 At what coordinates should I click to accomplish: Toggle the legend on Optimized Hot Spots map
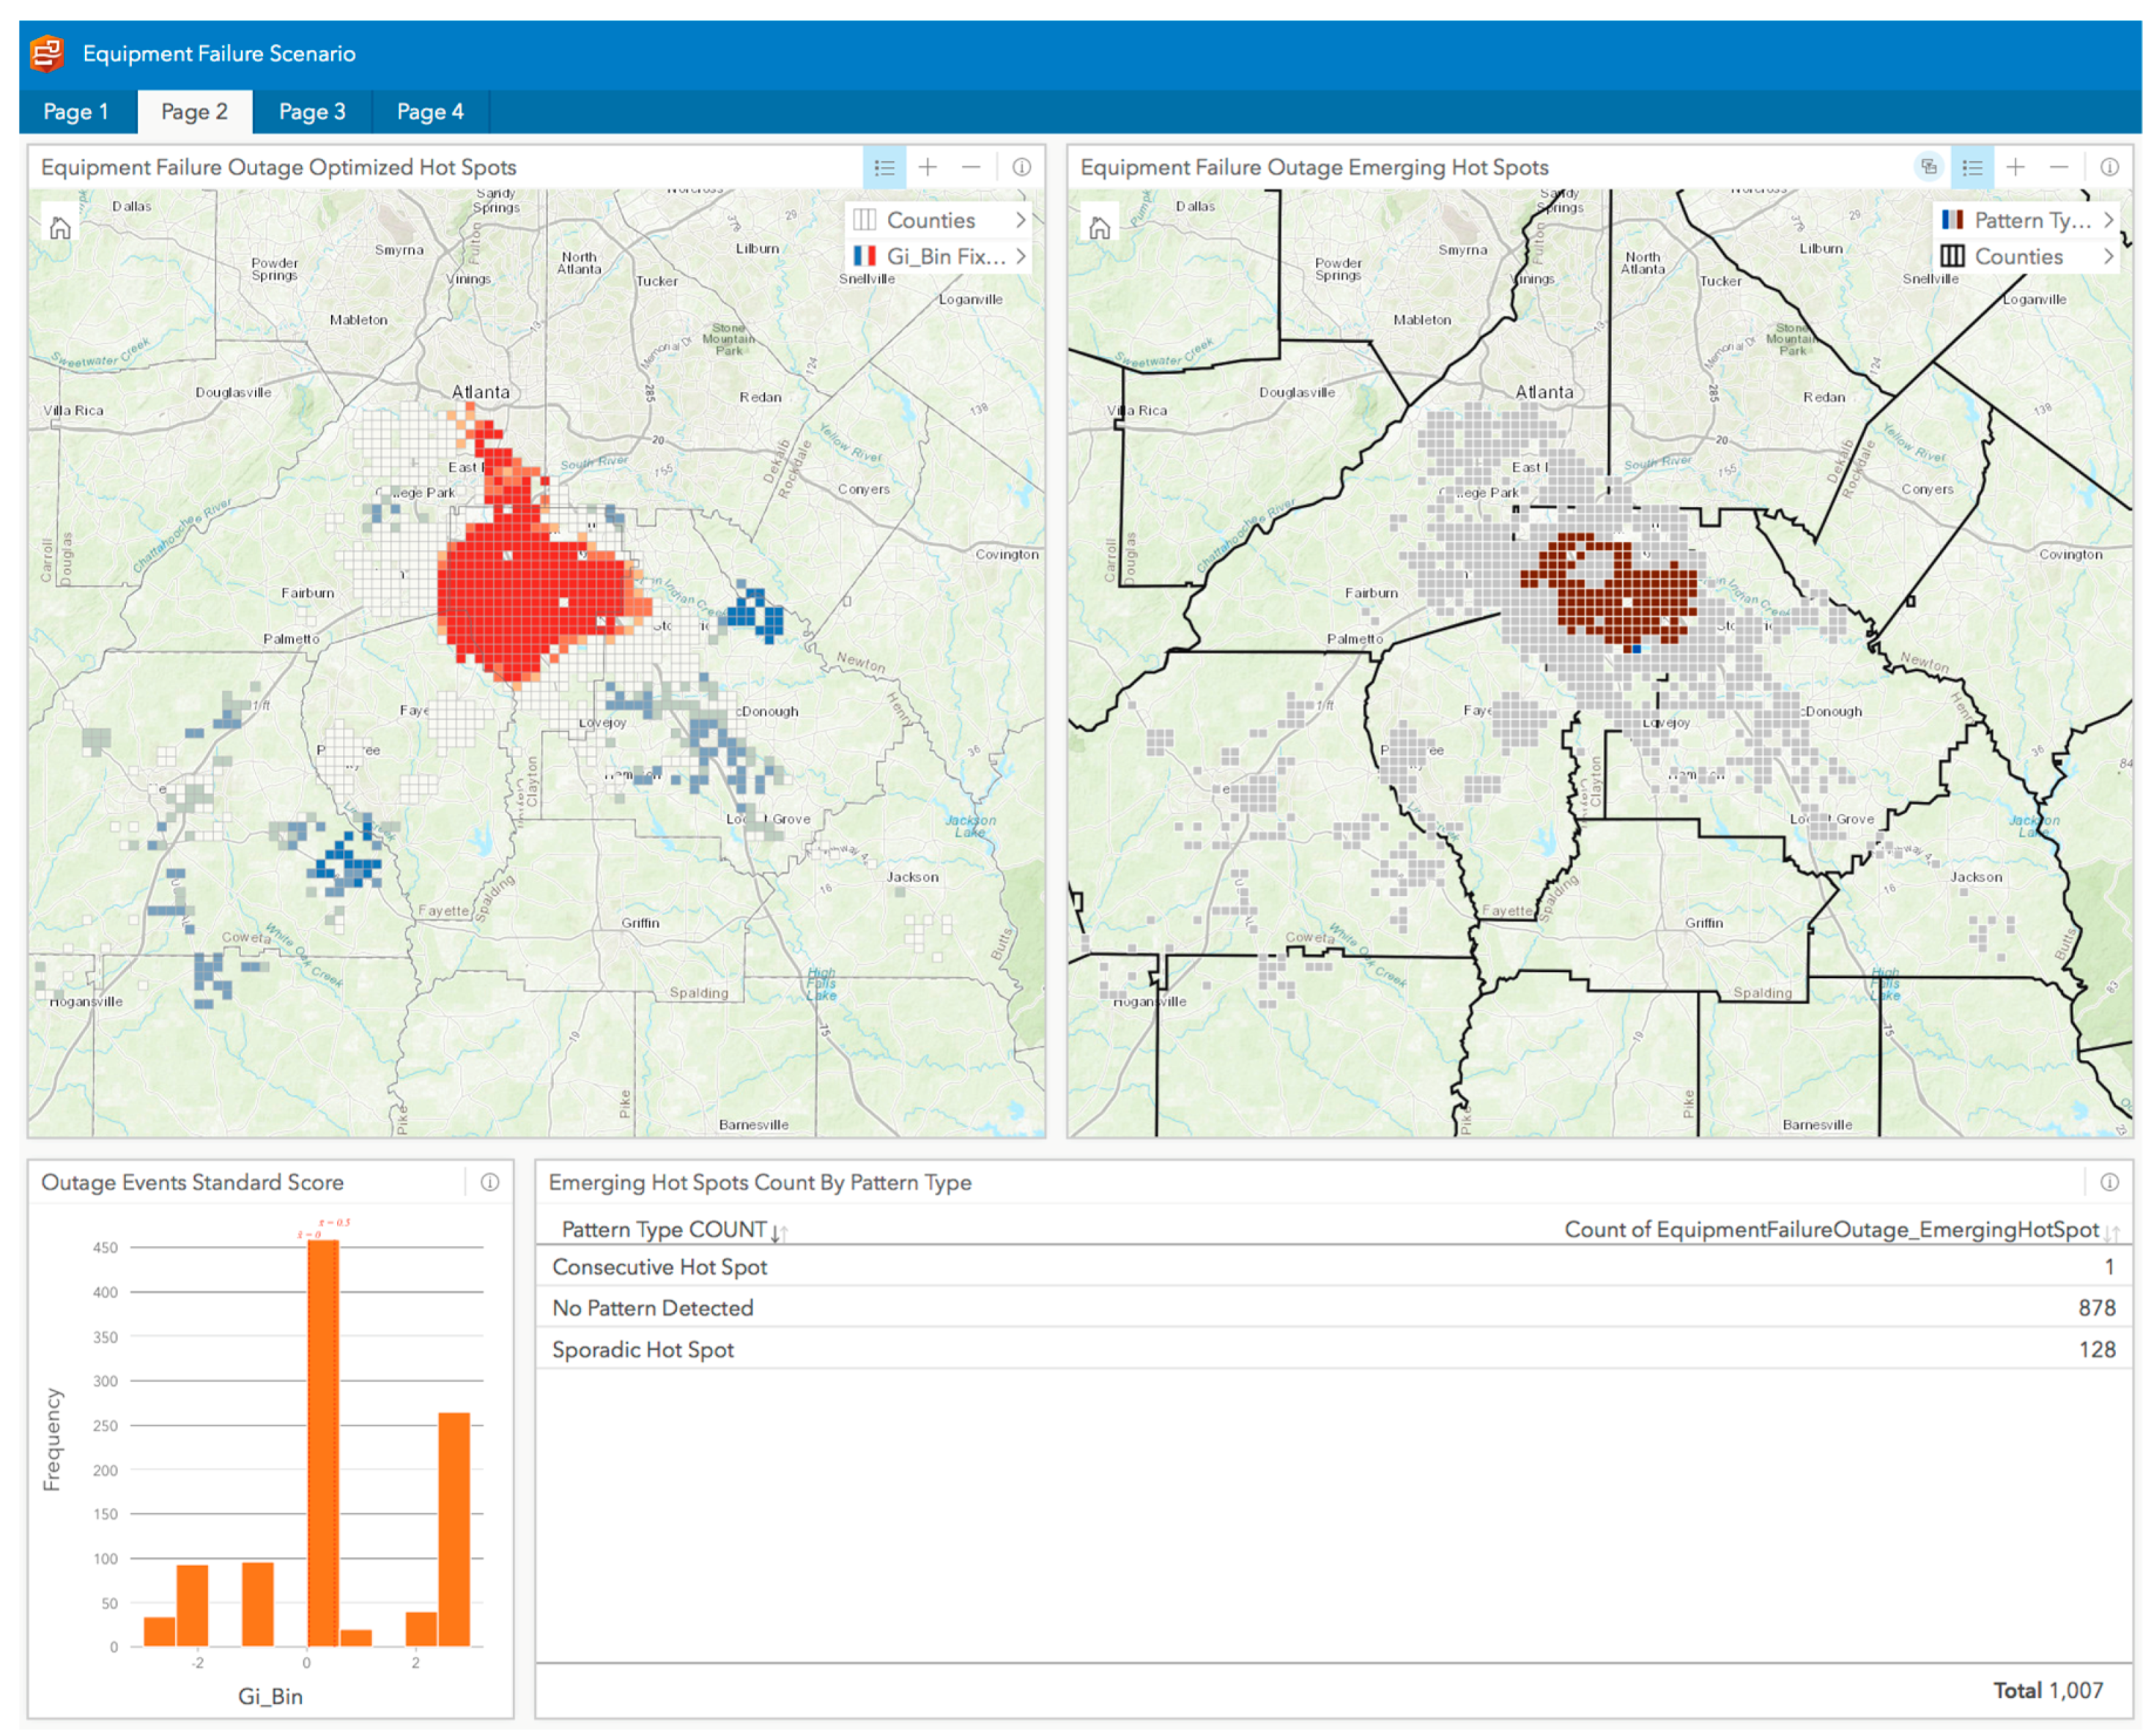(884, 167)
